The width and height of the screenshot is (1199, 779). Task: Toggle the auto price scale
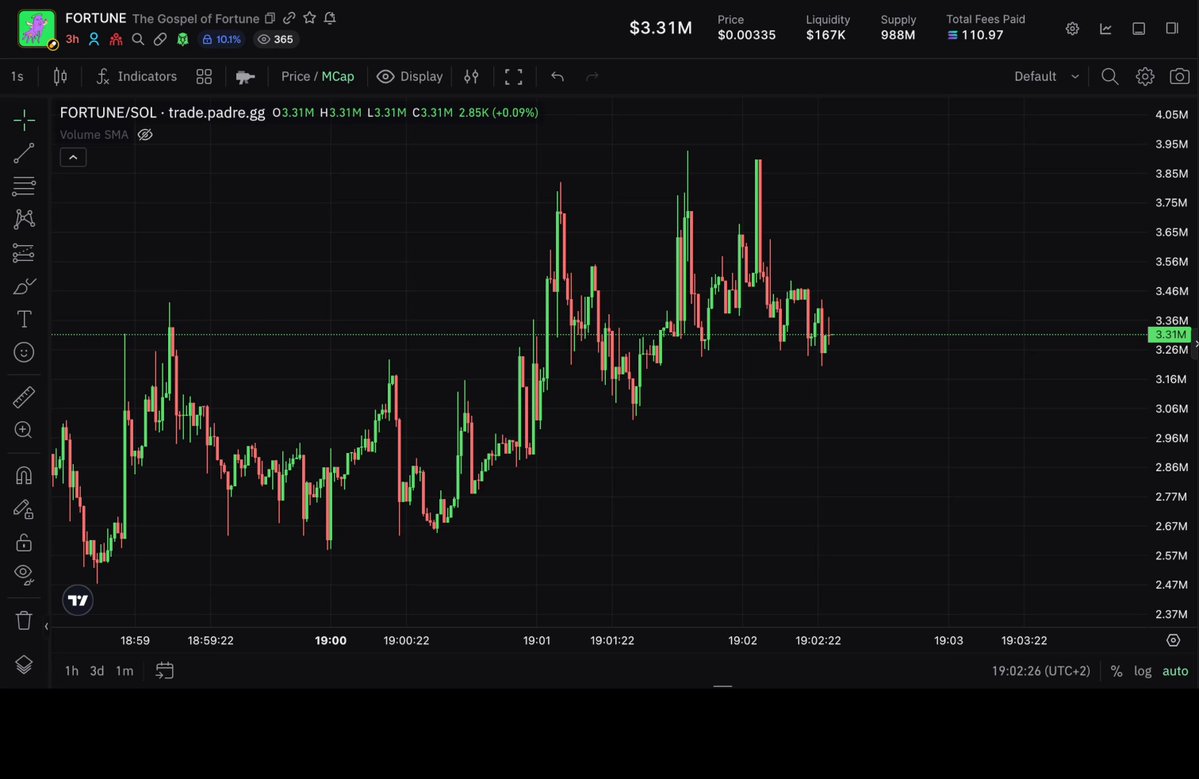tap(1175, 670)
